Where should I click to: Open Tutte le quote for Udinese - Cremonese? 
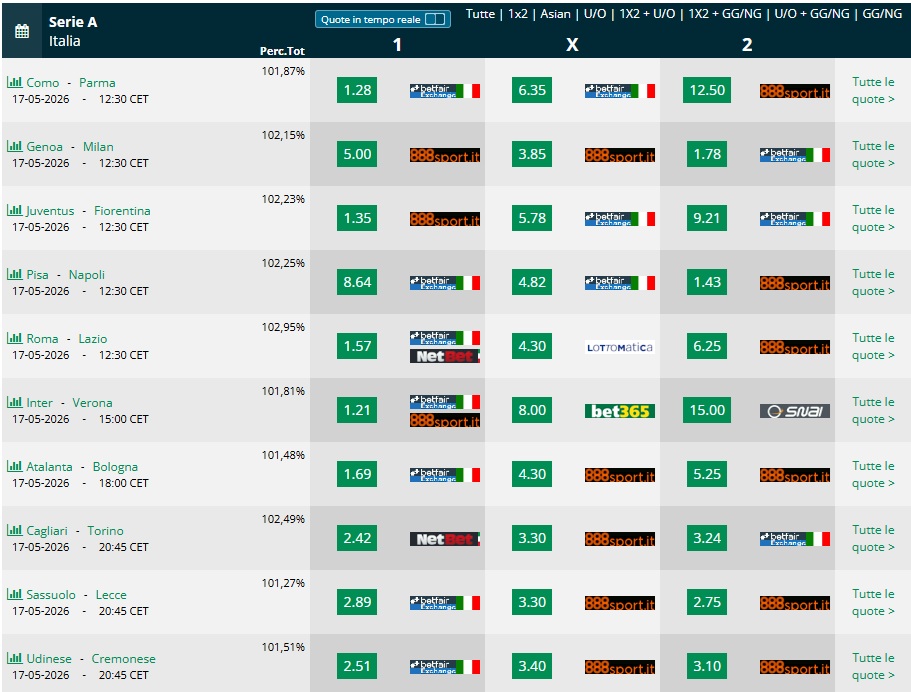tap(873, 666)
